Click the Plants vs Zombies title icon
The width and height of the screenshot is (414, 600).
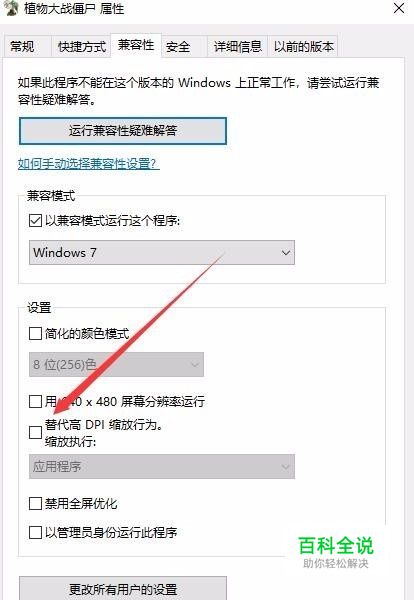click(x=10, y=7)
